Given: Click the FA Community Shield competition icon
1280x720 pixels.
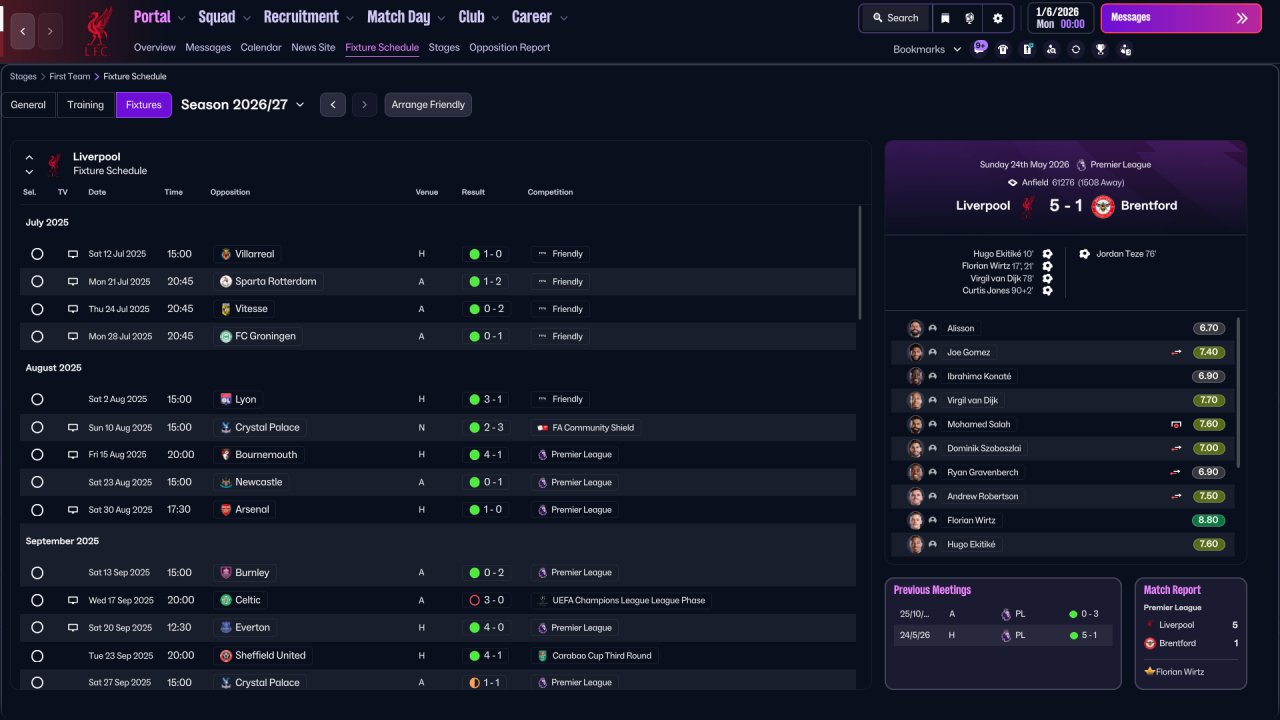Looking at the screenshot, I should coord(543,427).
